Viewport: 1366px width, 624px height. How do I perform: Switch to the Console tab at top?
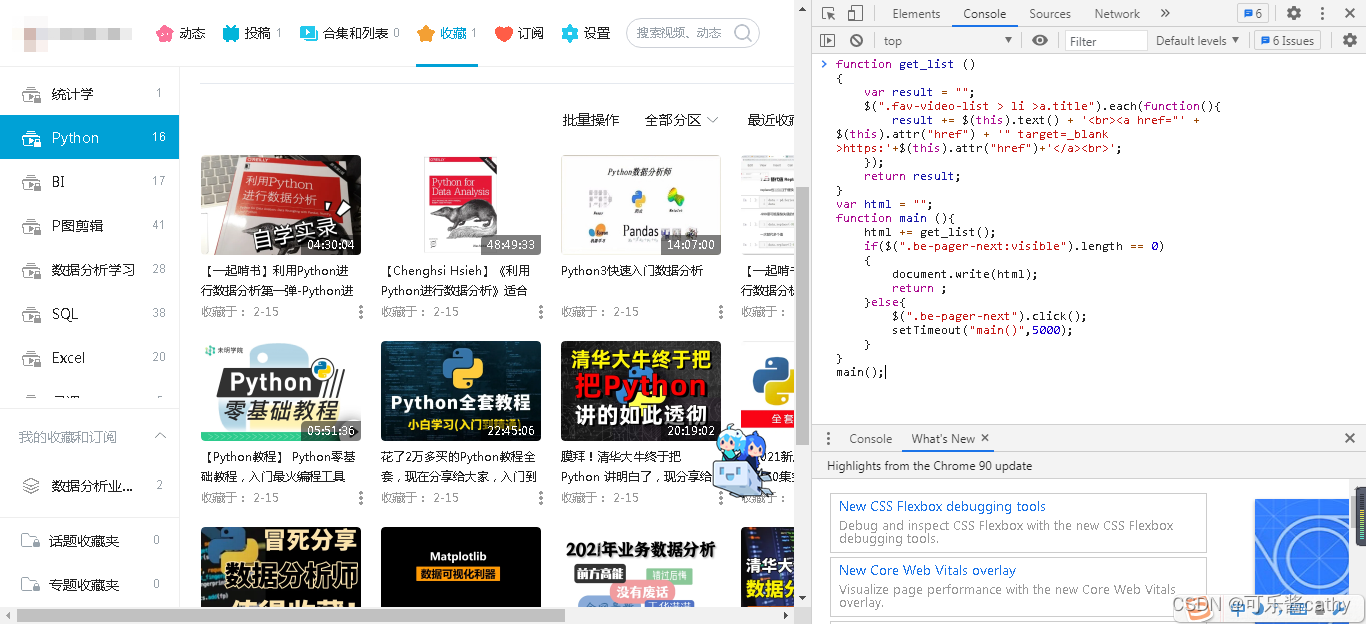pyautogui.click(x=985, y=14)
